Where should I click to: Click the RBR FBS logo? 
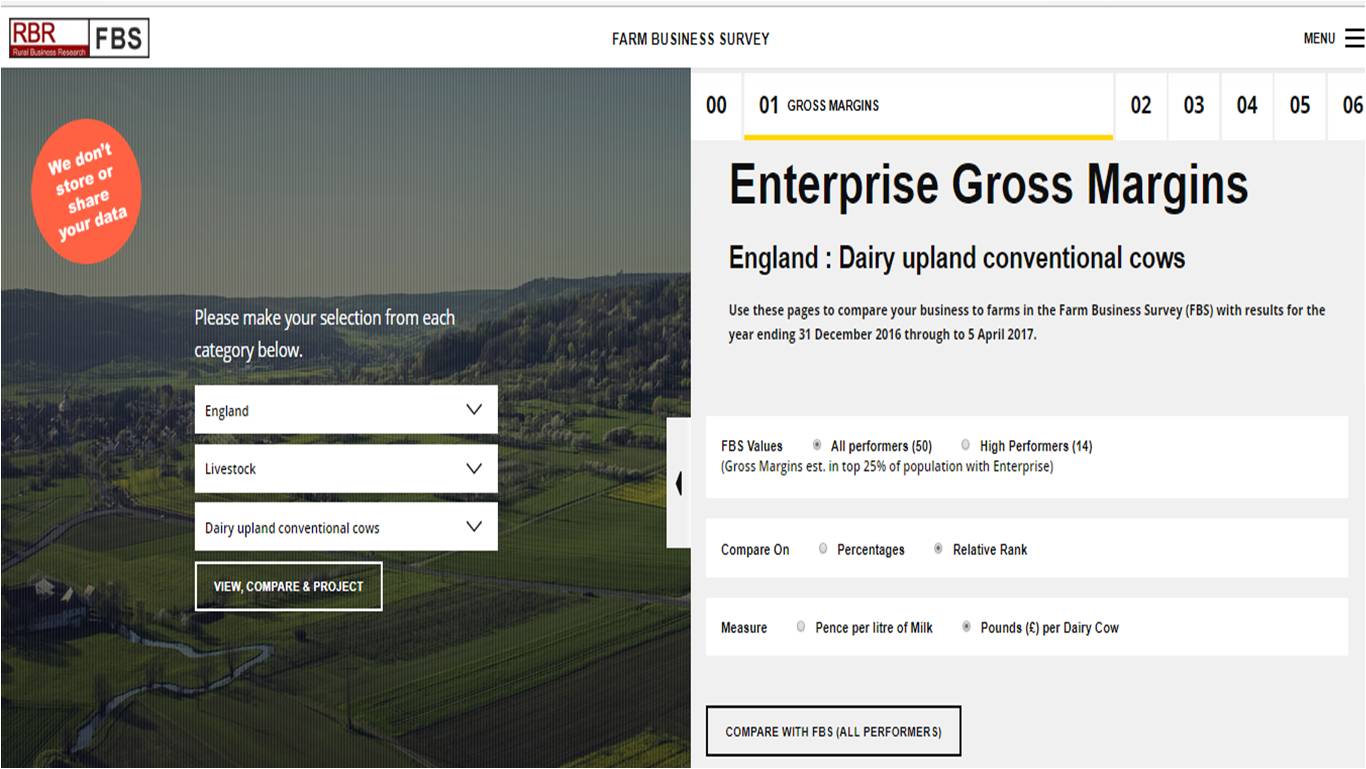click(79, 38)
